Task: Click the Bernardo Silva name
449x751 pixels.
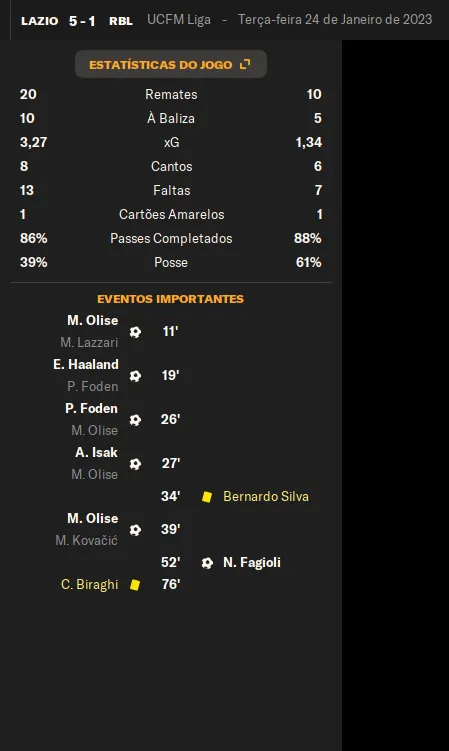Action: pyautogui.click(x=266, y=497)
